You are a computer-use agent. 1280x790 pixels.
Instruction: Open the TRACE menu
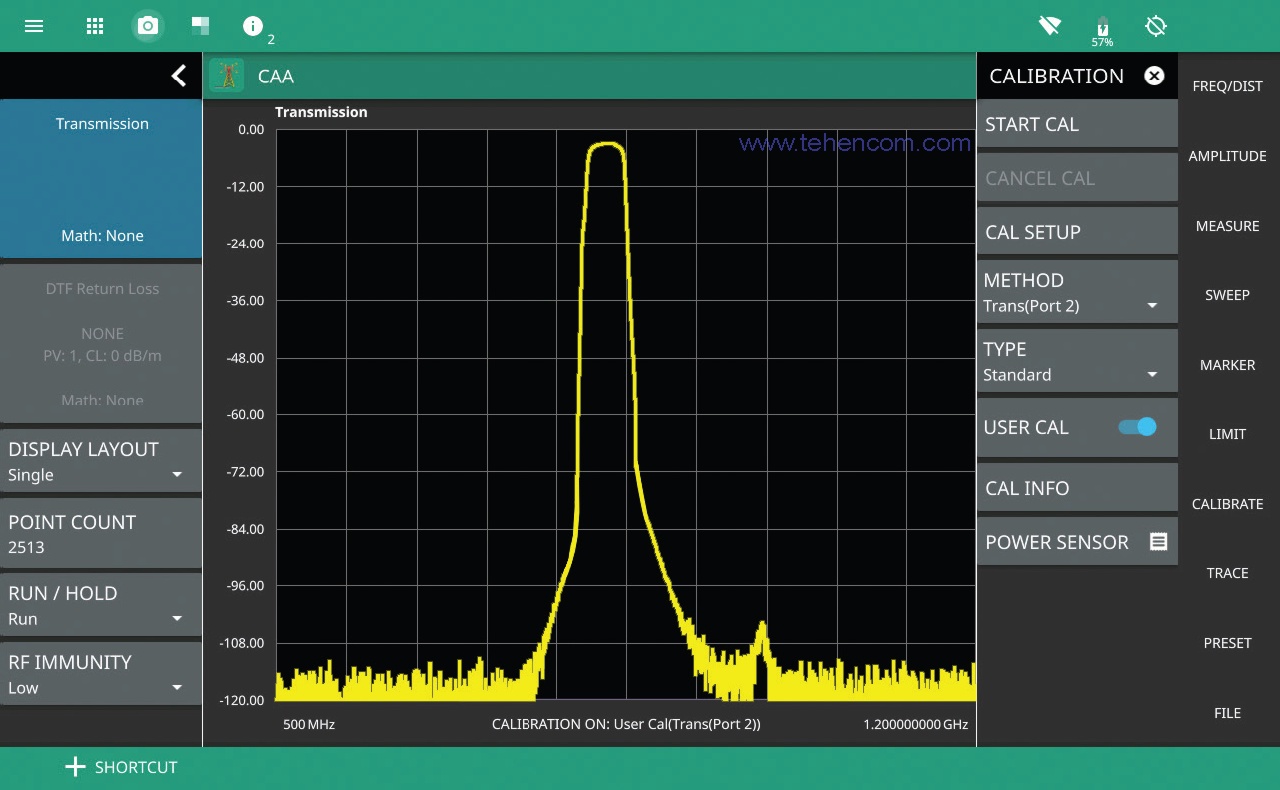point(1228,573)
